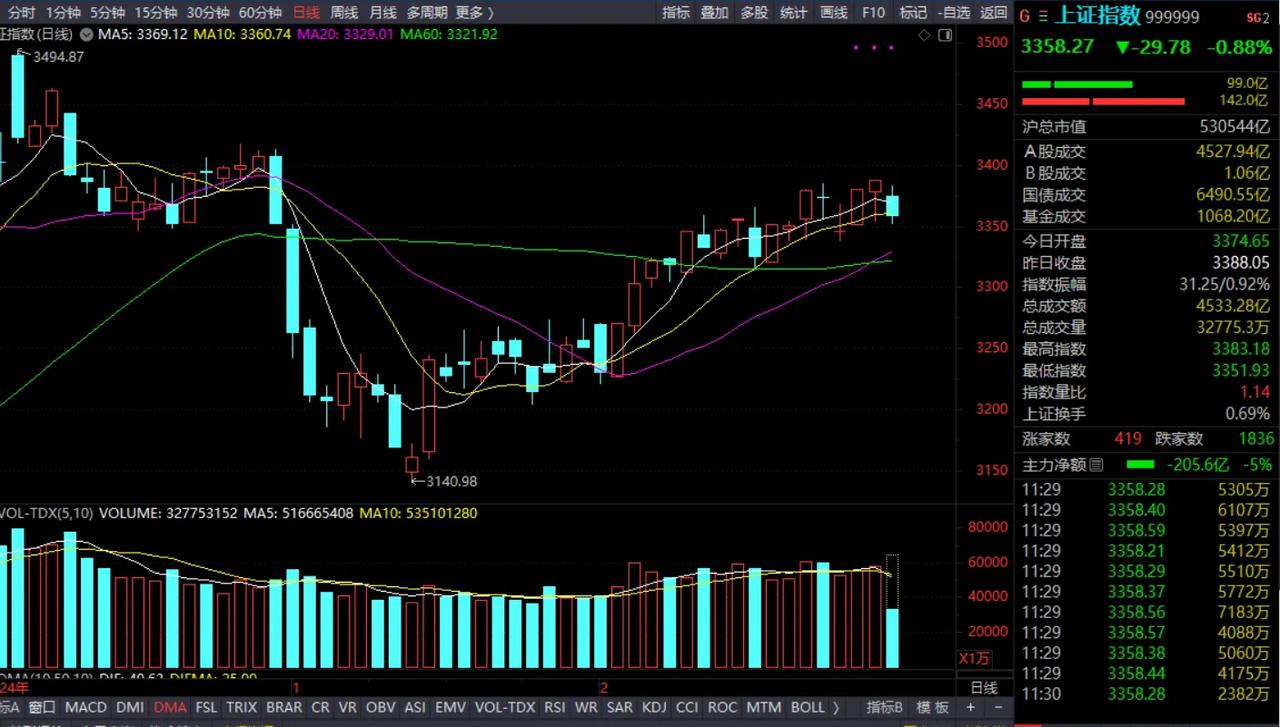This screenshot has height=727, width=1280.
Task: Select the DMI indicator tab
Action: click(x=130, y=707)
